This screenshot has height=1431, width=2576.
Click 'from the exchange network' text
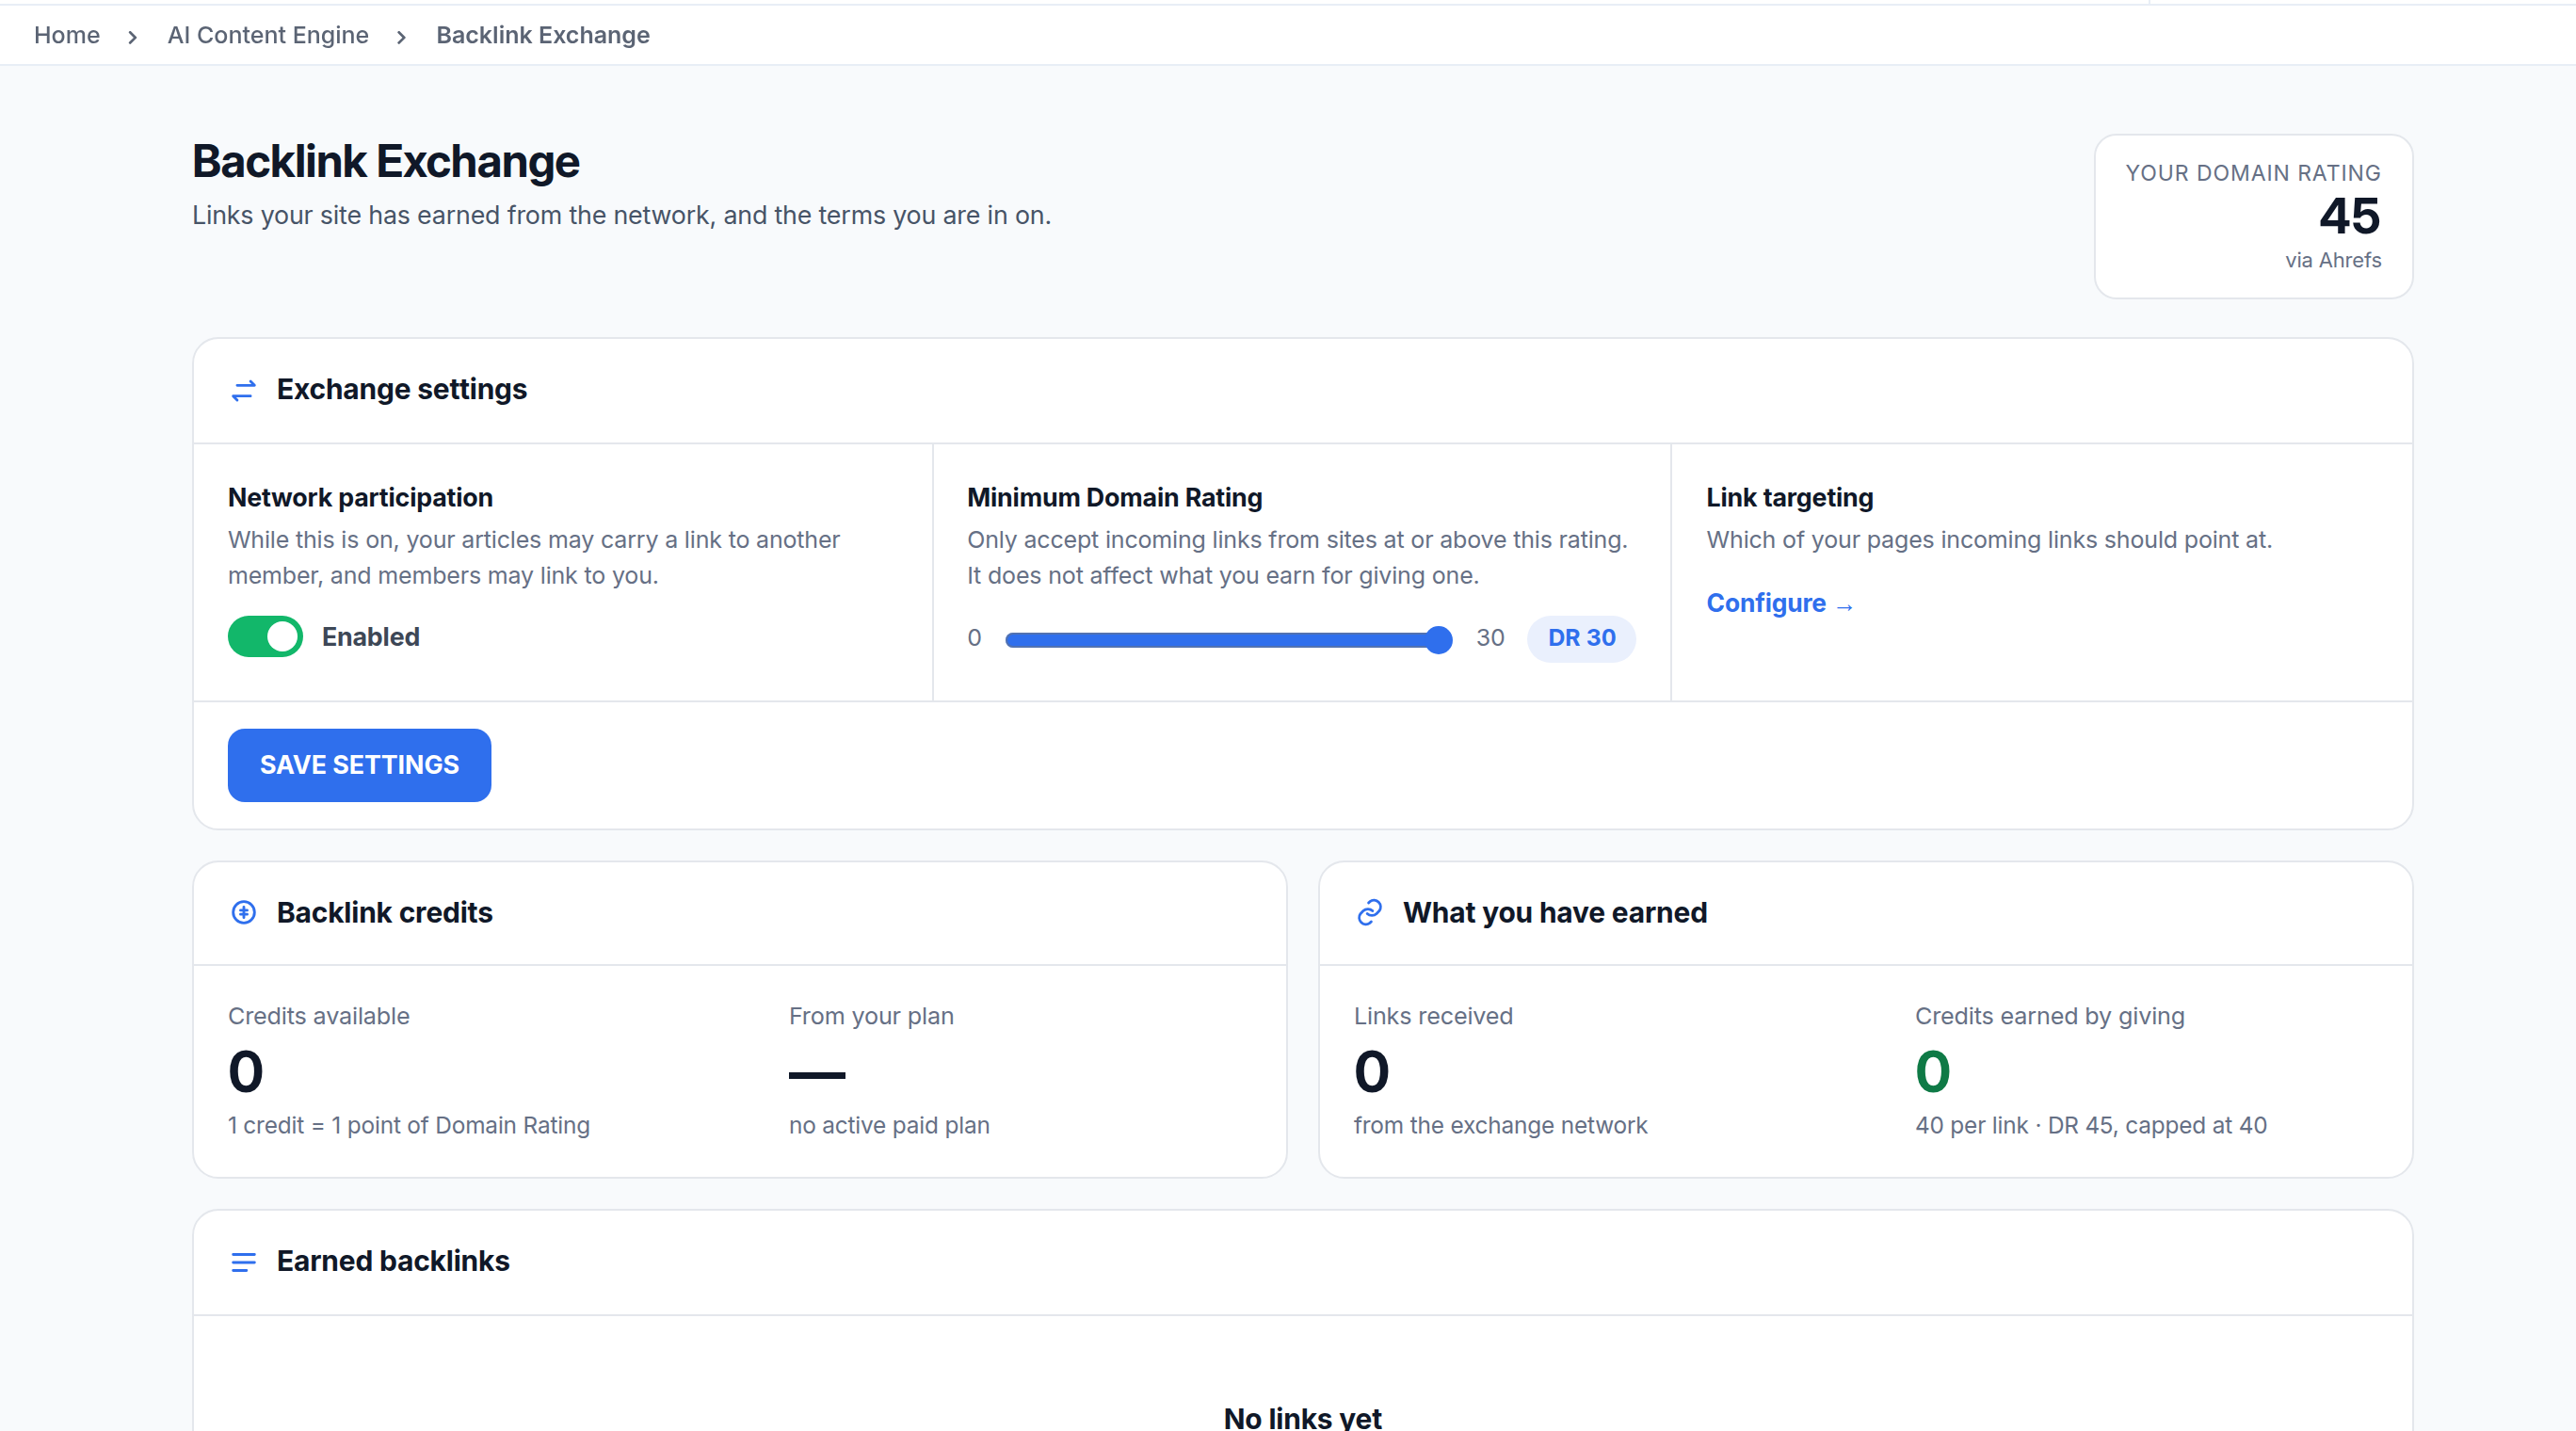[x=1500, y=1125]
